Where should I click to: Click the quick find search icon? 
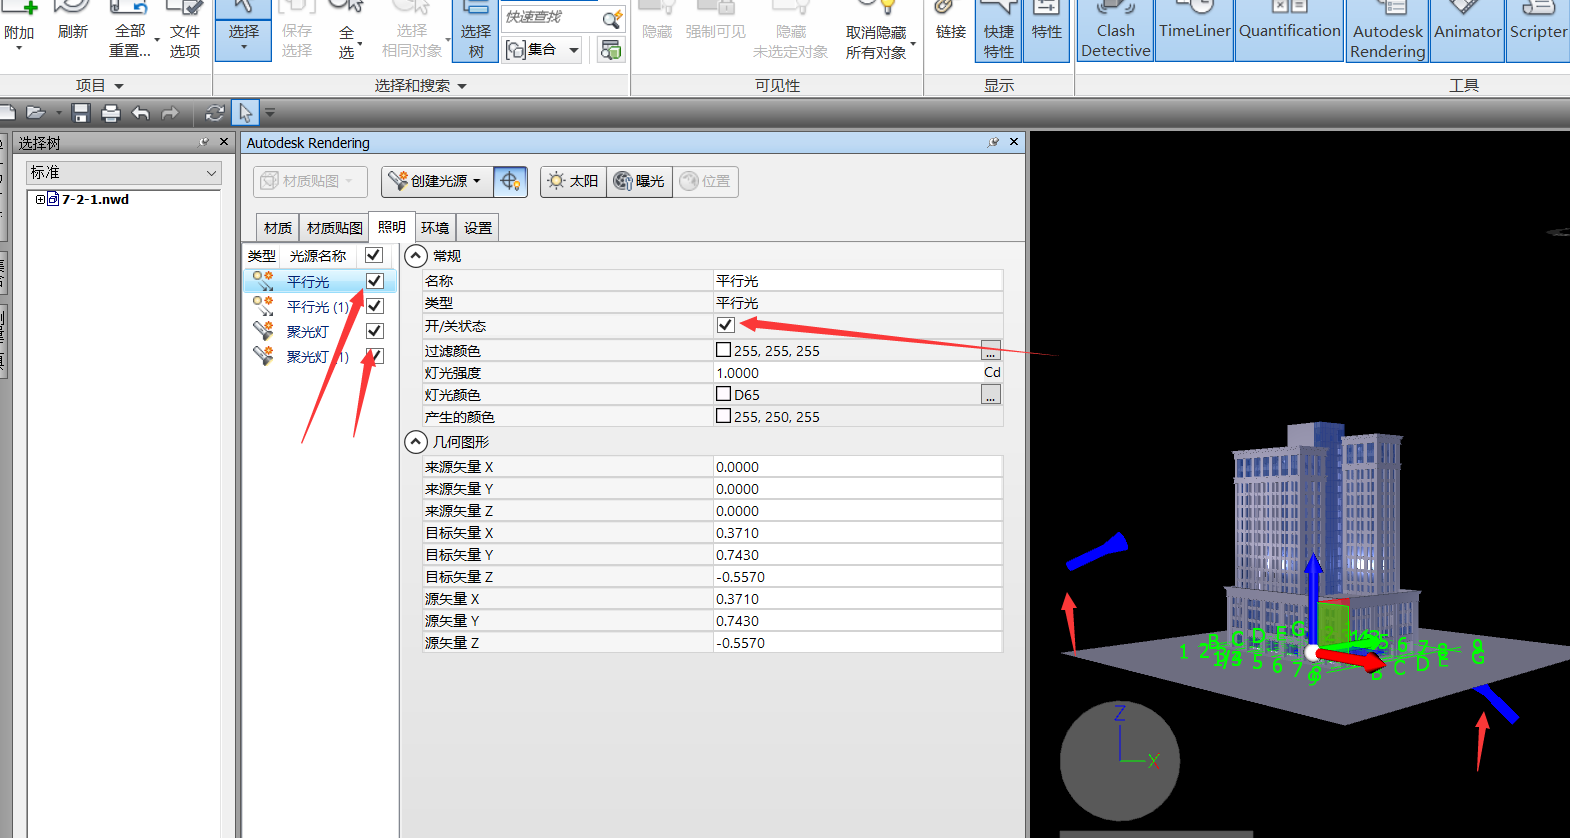click(612, 18)
